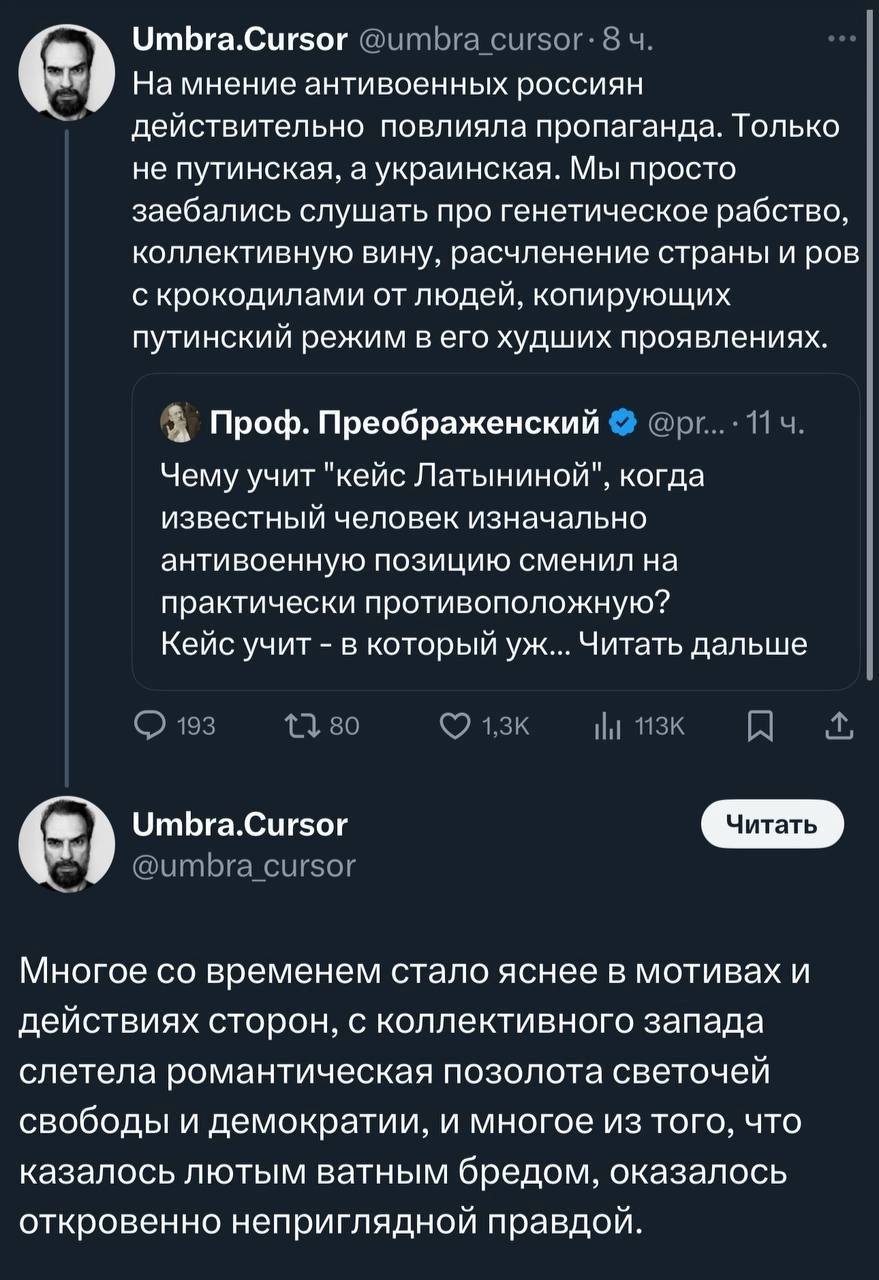
Task: Click the 8 ч. timestamp
Action: point(624,40)
